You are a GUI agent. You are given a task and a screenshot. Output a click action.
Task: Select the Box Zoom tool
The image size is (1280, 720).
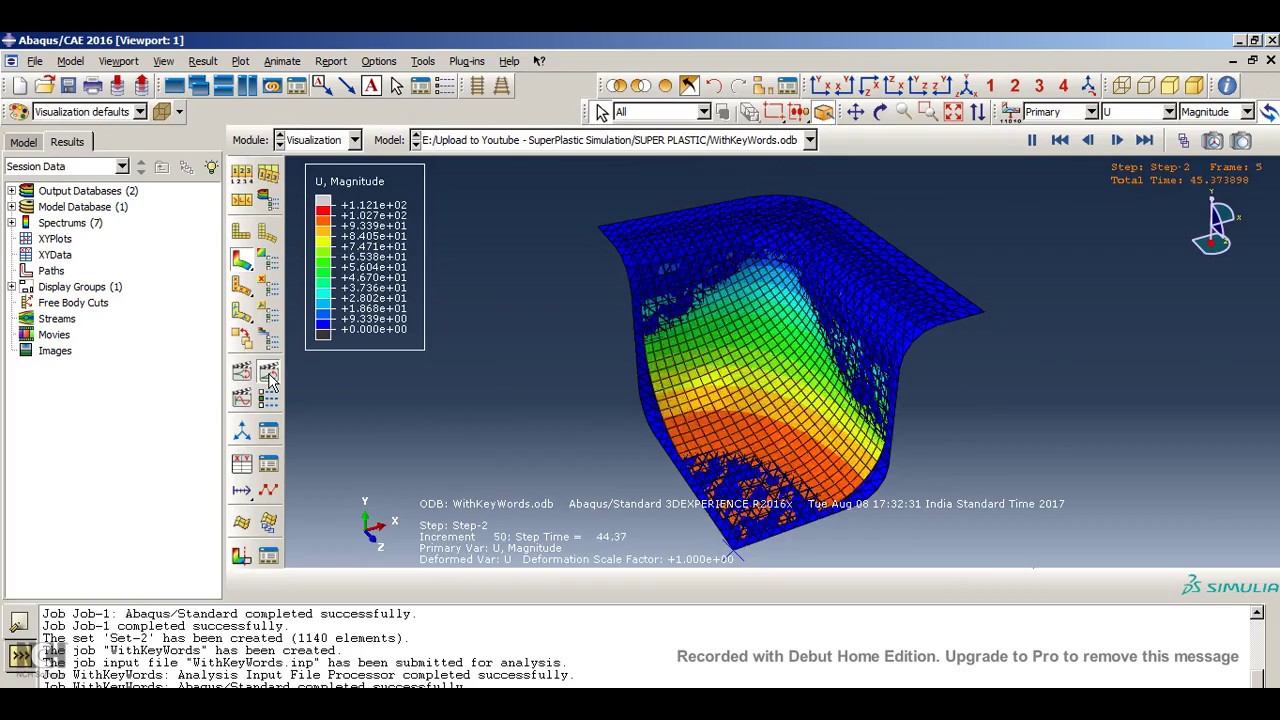[x=928, y=112]
